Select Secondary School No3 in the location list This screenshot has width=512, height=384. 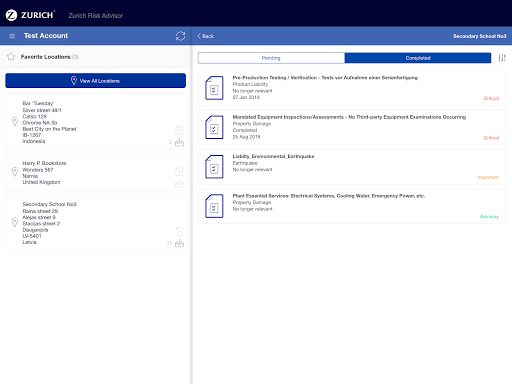coord(49,204)
